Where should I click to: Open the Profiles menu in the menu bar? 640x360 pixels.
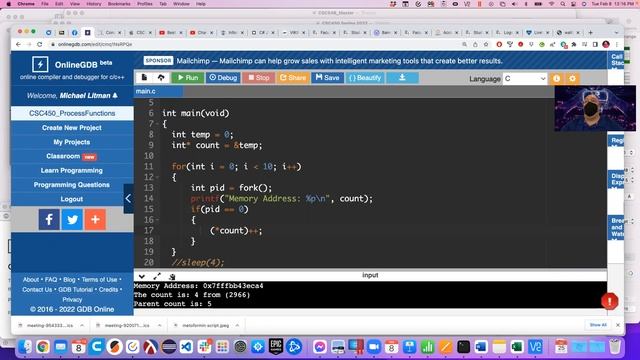coord(144,4)
